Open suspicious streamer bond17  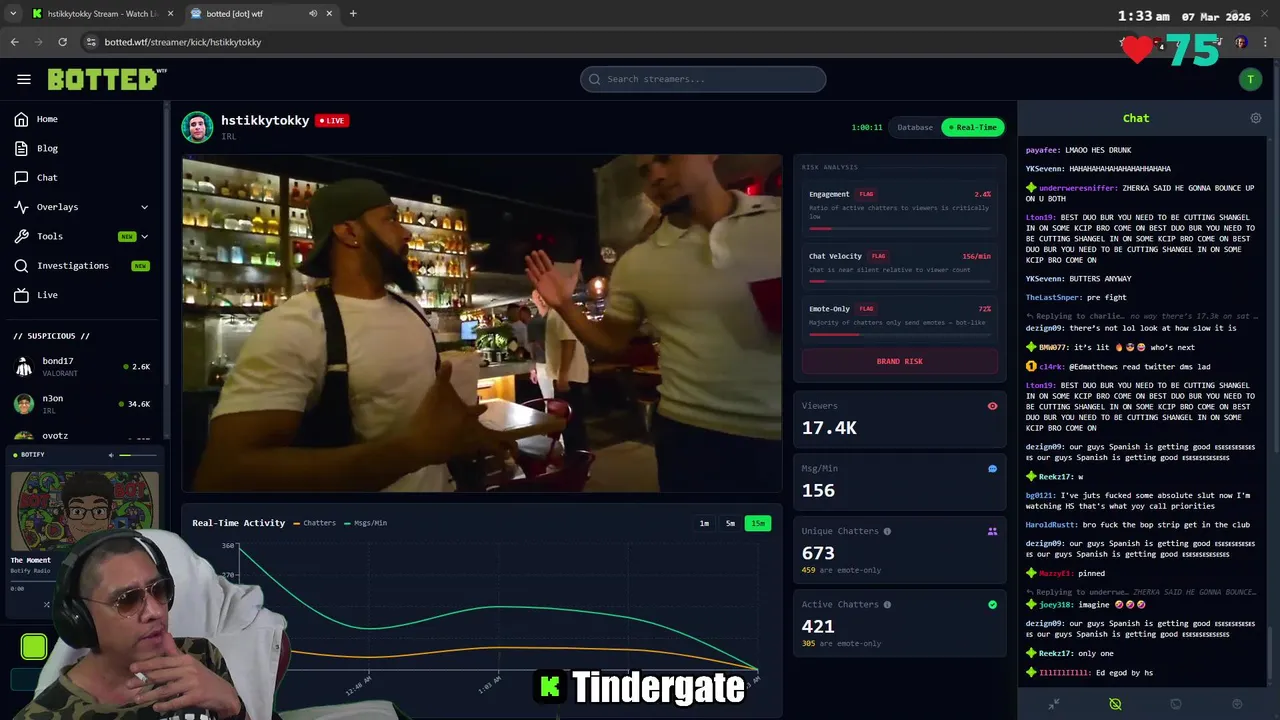click(84, 366)
